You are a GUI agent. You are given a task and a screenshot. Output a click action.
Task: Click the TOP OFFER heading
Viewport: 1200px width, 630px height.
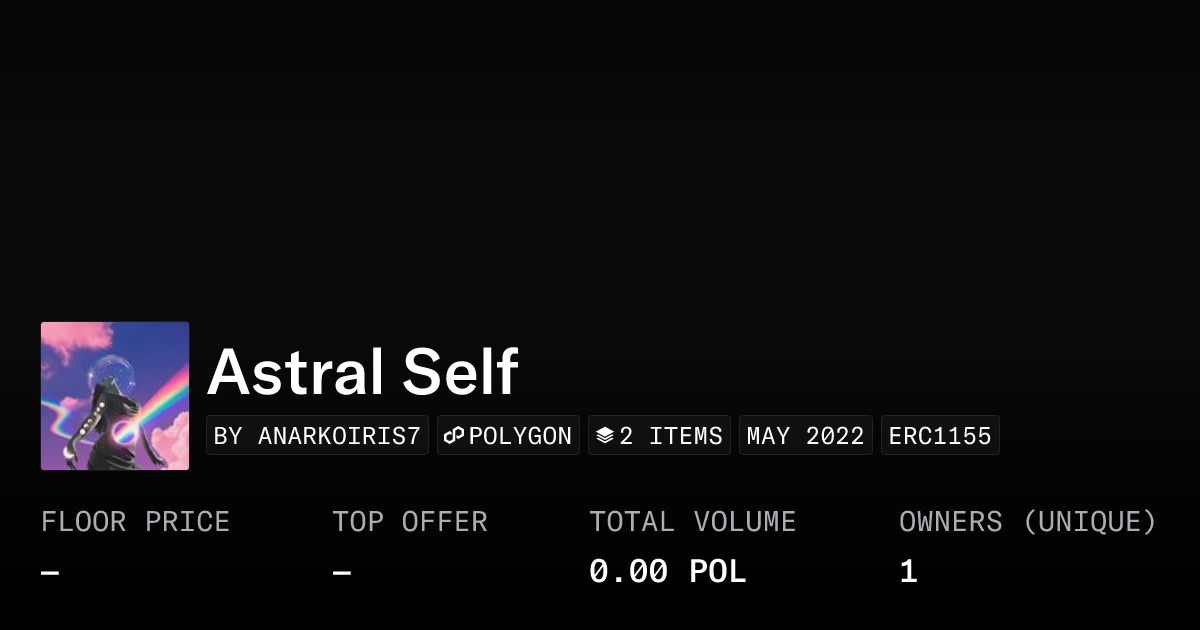point(410,522)
